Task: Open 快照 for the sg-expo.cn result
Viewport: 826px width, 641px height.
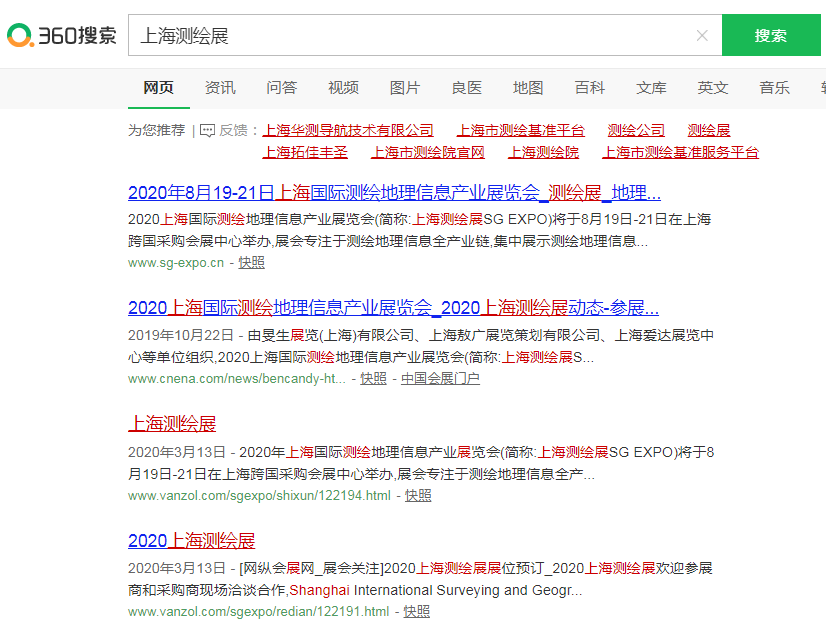Action: click(252, 262)
